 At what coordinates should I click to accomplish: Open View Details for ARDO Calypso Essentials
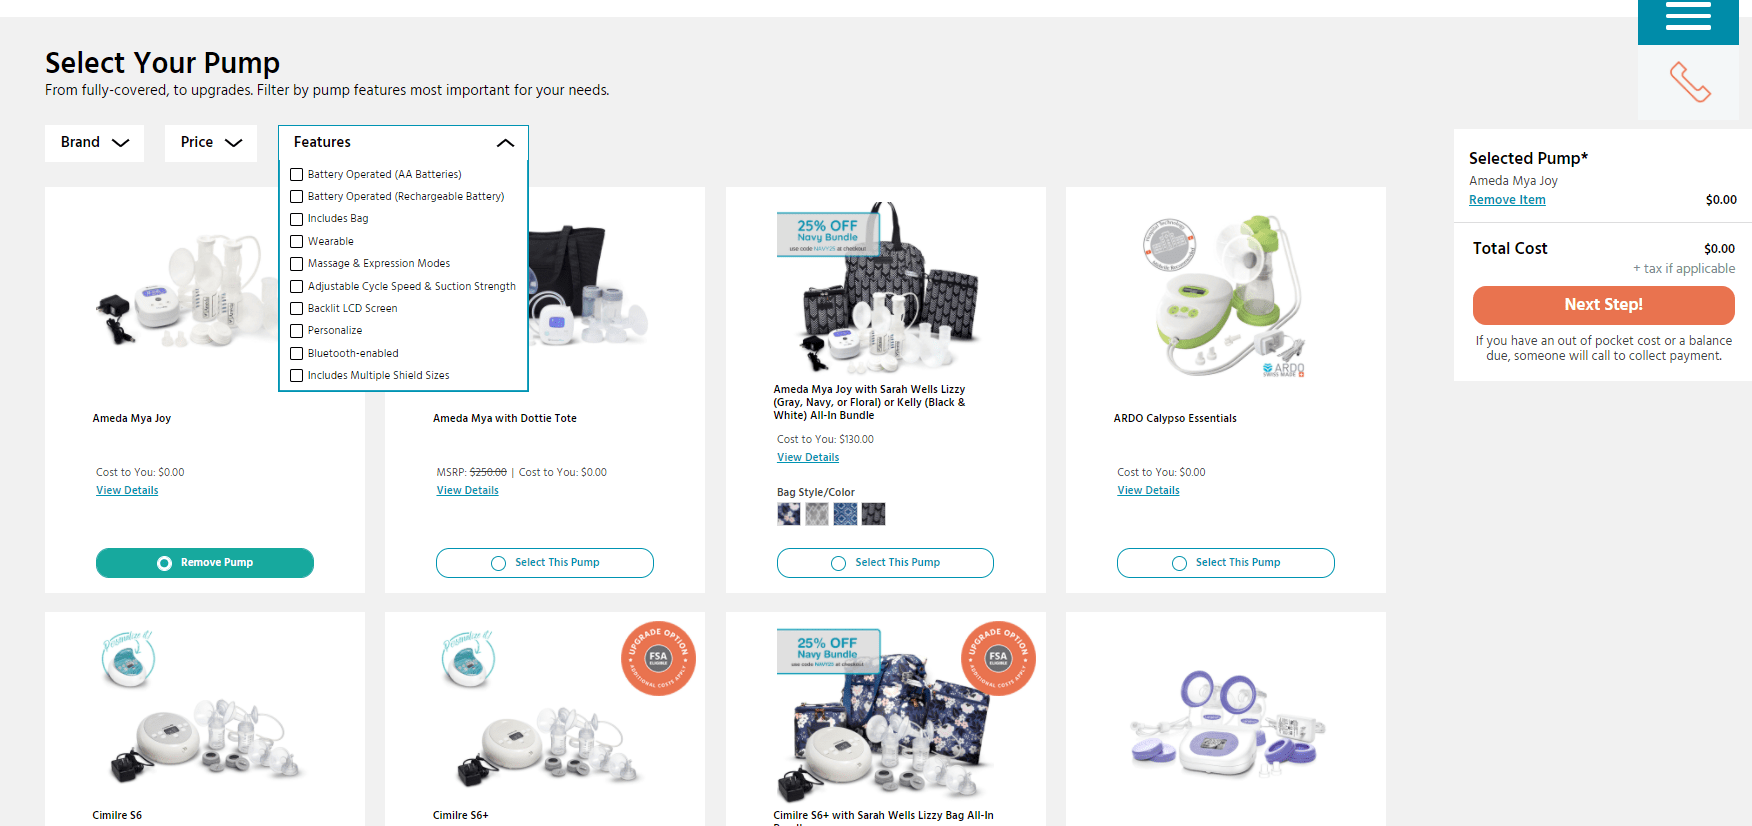(x=1148, y=491)
